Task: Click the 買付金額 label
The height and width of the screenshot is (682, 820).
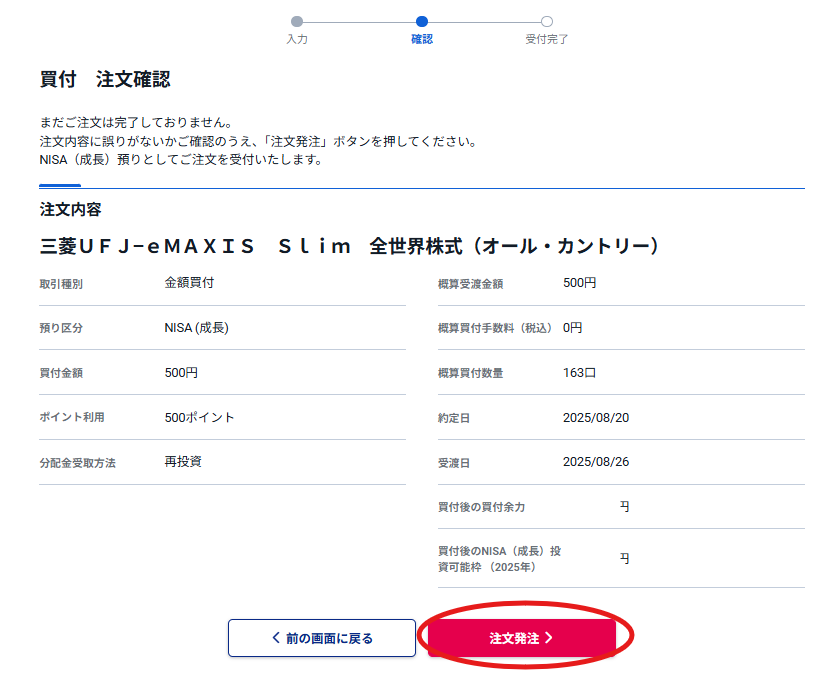Action: 61,373
